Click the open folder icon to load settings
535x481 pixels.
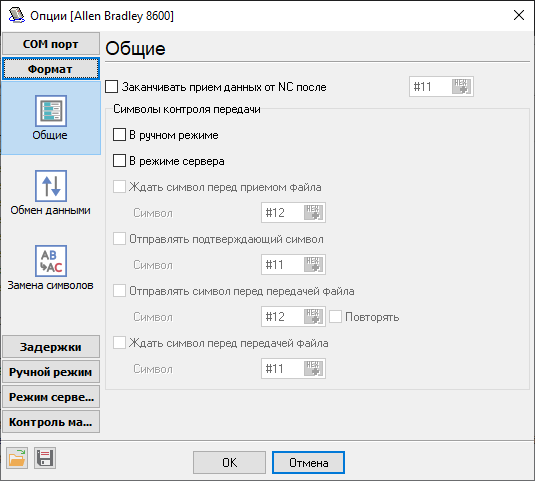pyautogui.click(x=17, y=458)
